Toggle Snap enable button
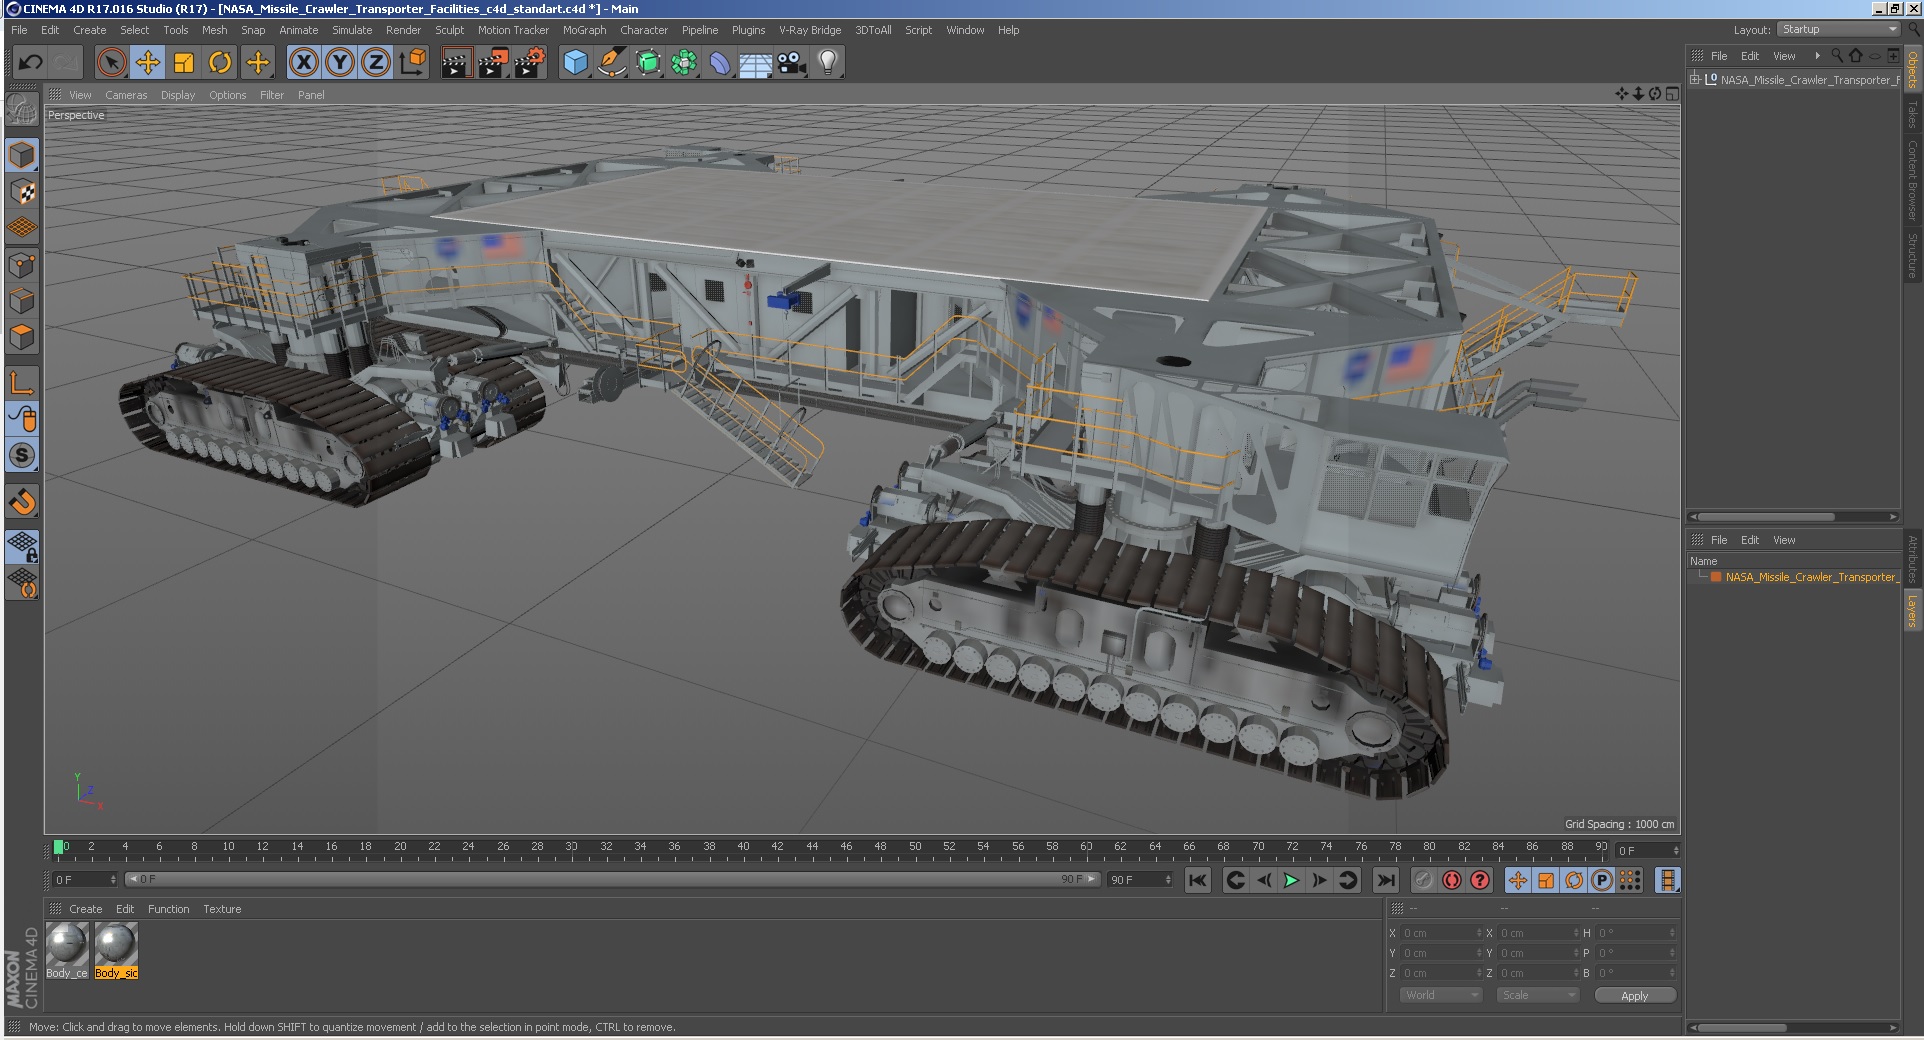 22,455
